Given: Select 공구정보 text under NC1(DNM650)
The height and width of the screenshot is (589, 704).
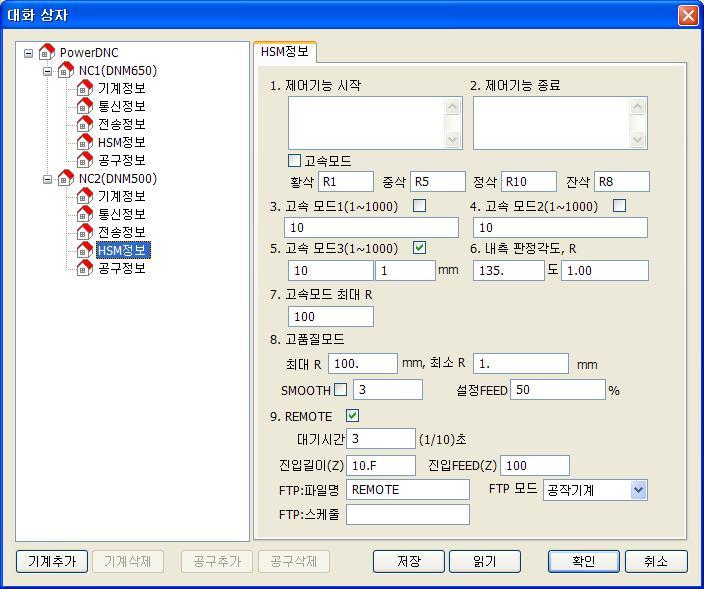Looking at the screenshot, I should 122,160.
